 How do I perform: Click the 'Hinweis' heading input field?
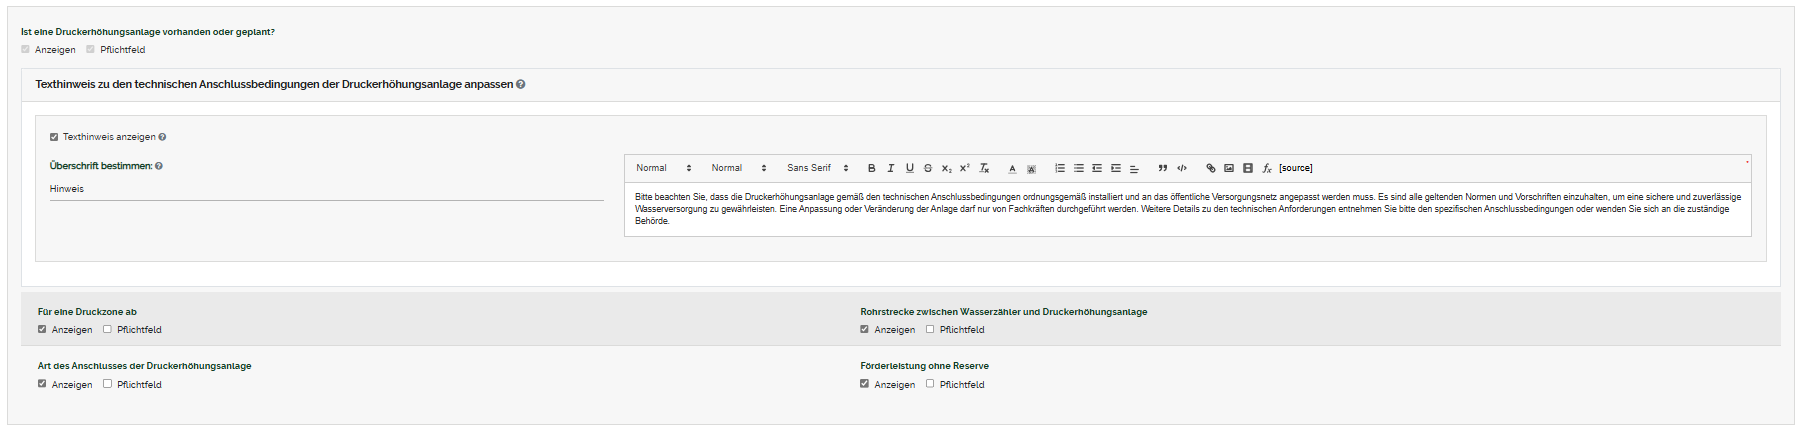pyautogui.click(x=326, y=189)
